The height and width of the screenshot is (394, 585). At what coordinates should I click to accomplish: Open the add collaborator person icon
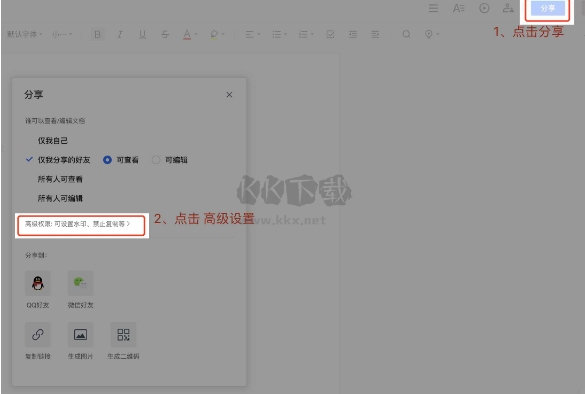(508, 8)
